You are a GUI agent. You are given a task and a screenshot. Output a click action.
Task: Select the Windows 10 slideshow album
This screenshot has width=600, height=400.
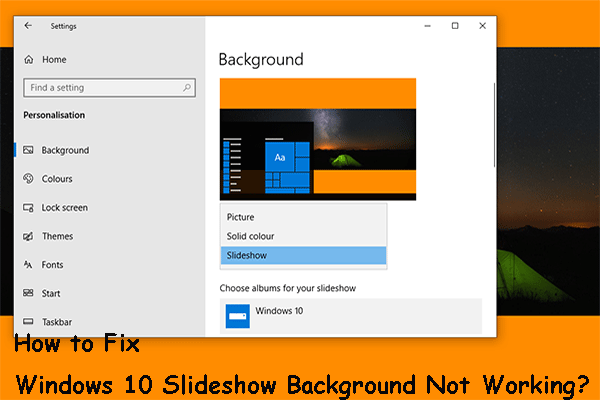click(x=350, y=315)
